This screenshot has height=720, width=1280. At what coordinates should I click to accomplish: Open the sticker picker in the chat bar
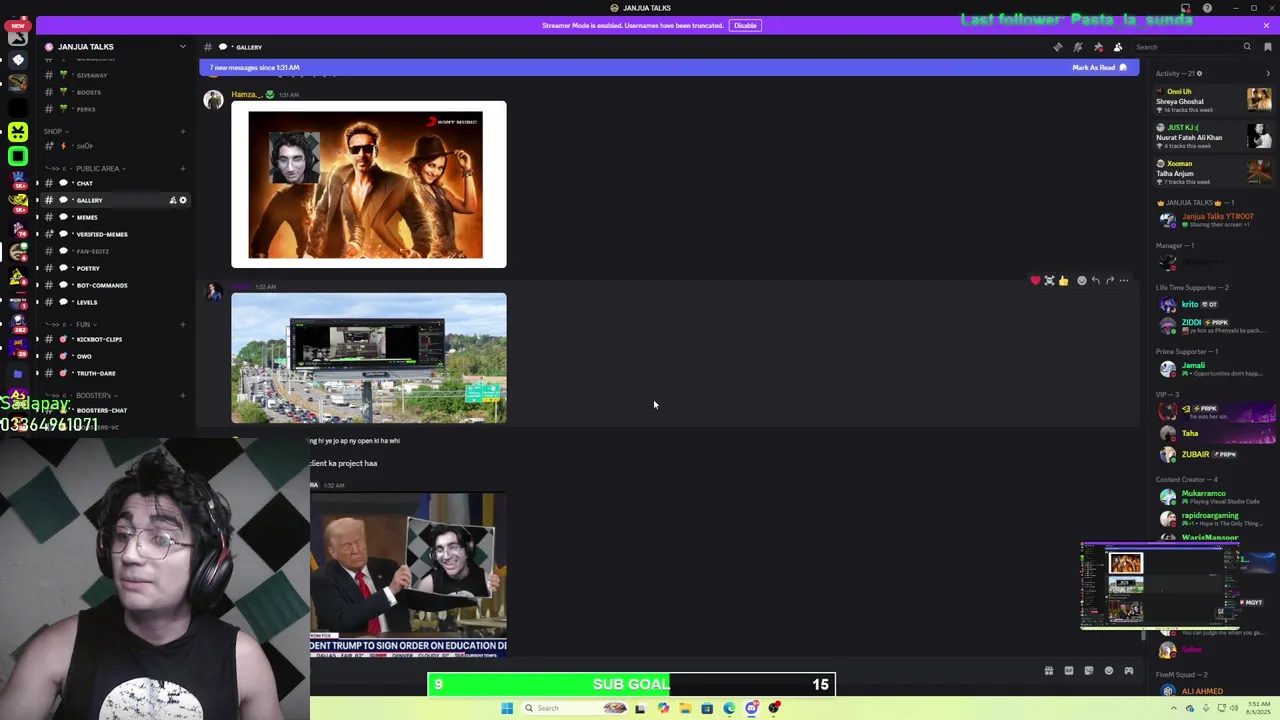(x=1089, y=671)
